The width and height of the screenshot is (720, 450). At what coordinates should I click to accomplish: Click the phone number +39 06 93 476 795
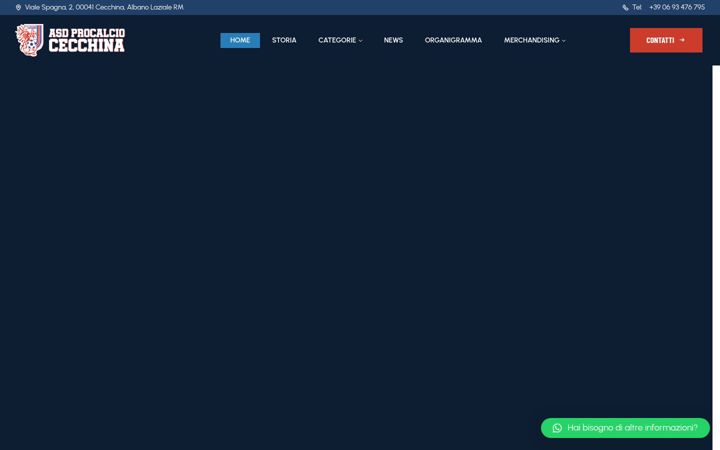pos(677,7)
